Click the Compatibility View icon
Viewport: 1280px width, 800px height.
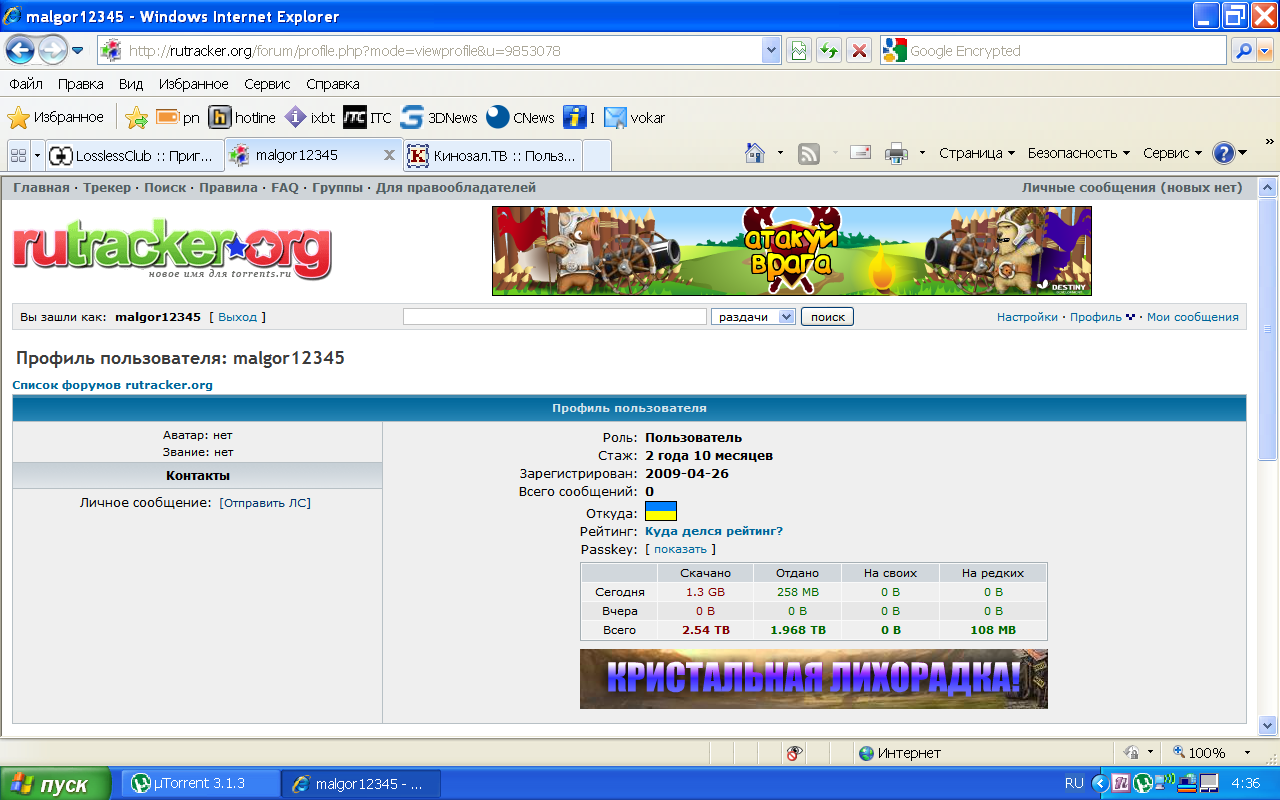pyautogui.click(x=798, y=51)
